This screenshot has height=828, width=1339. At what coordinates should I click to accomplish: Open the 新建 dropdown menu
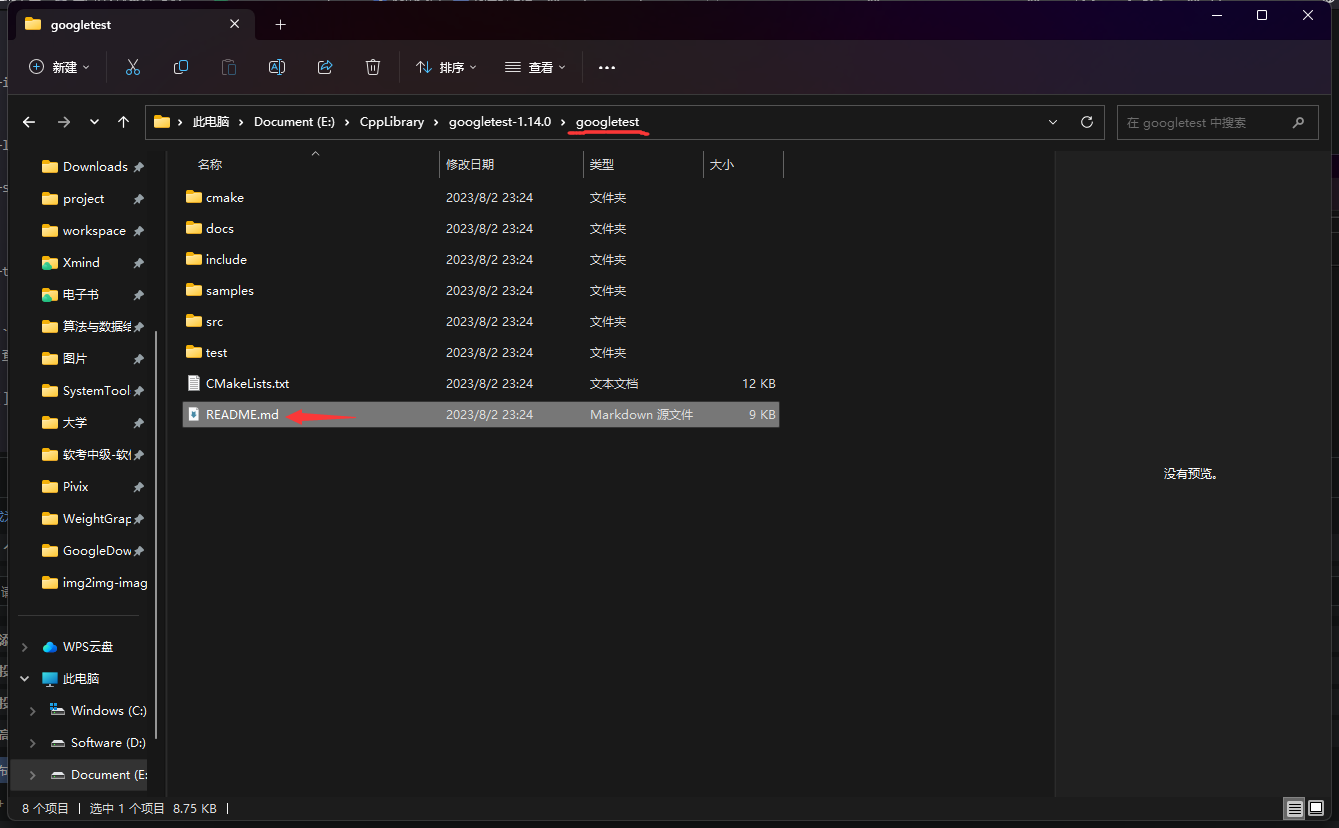click(x=60, y=67)
